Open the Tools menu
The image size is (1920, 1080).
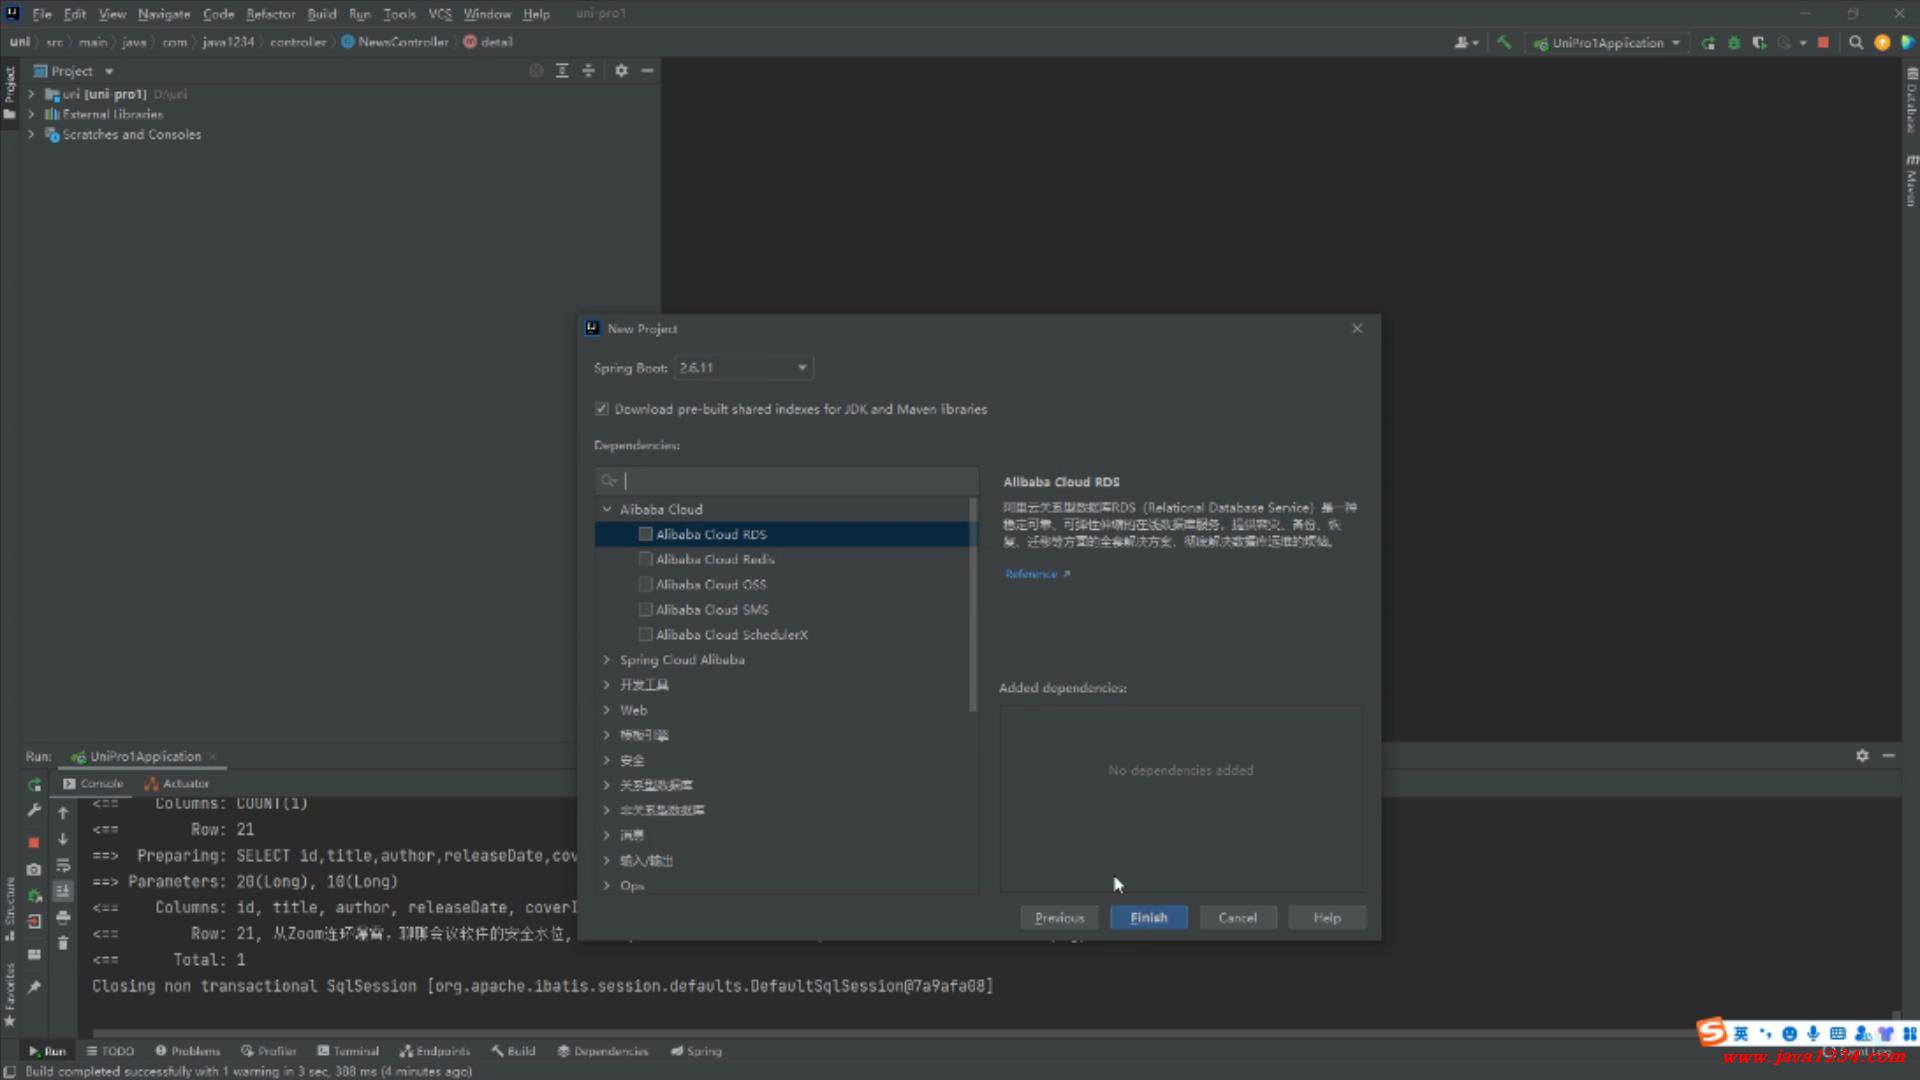click(399, 14)
